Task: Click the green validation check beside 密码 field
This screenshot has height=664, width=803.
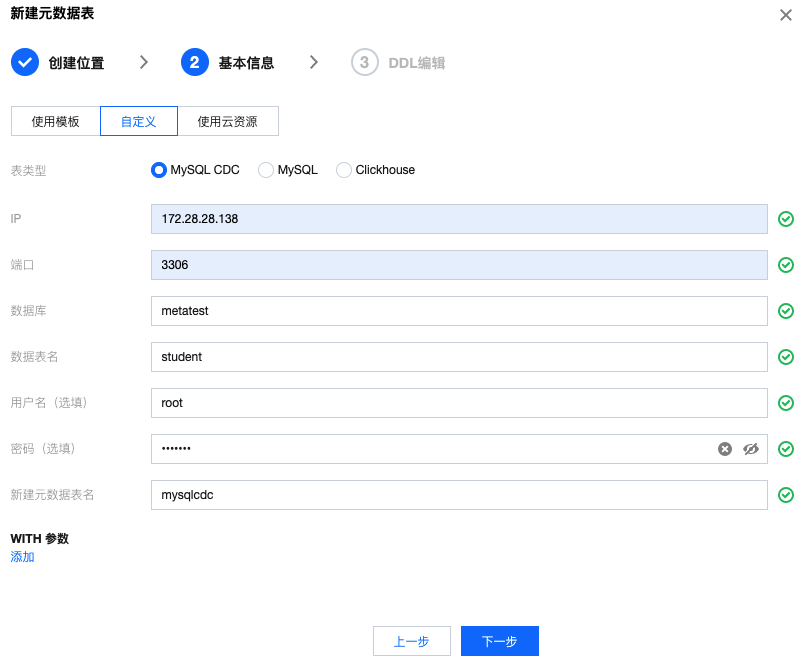Action: click(786, 449)
